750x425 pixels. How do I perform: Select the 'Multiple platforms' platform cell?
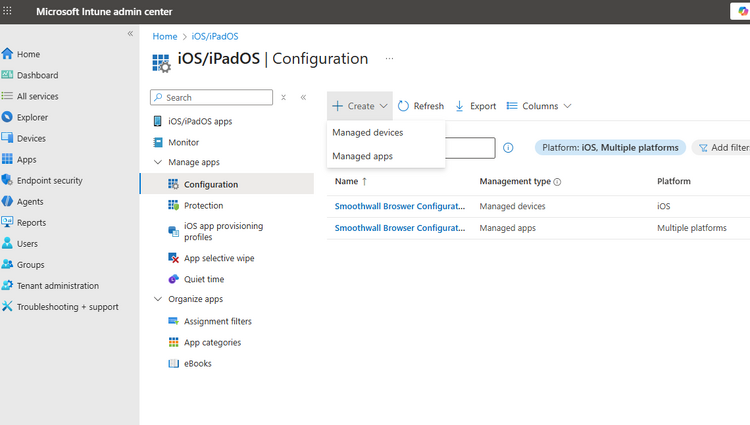tap(692, 228)
